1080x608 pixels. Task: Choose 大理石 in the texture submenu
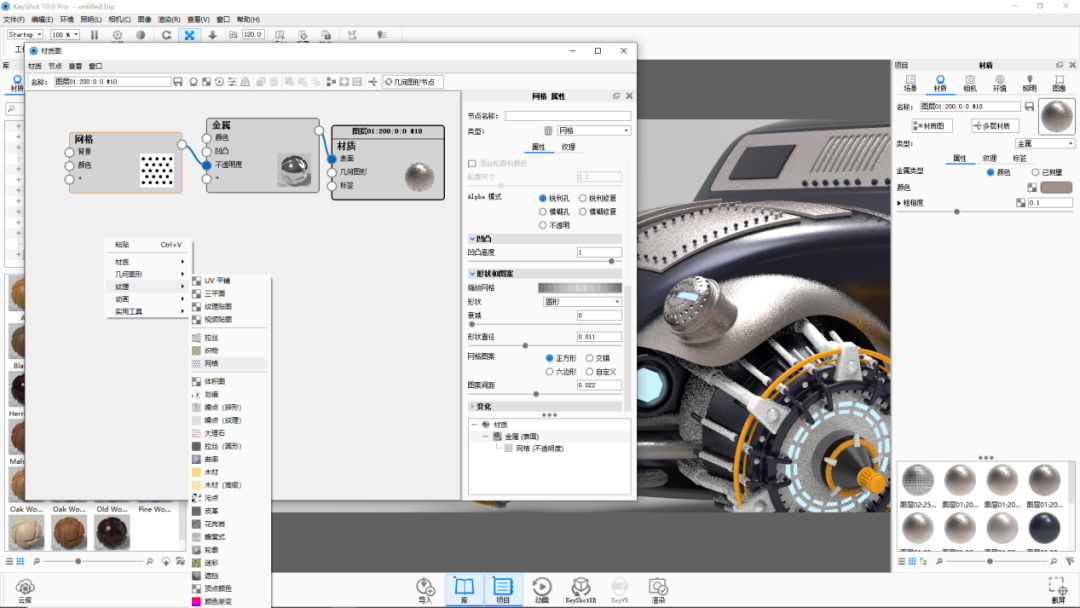click(229, 434)
